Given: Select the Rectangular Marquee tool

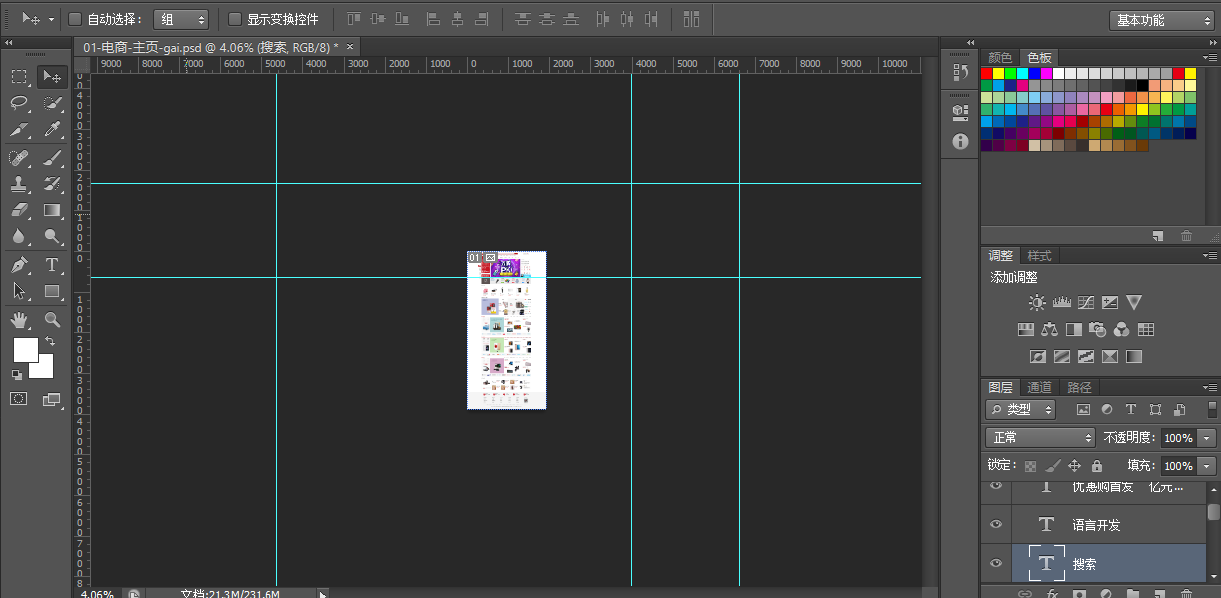Looking at the screenshot, I should coord(19,77).
